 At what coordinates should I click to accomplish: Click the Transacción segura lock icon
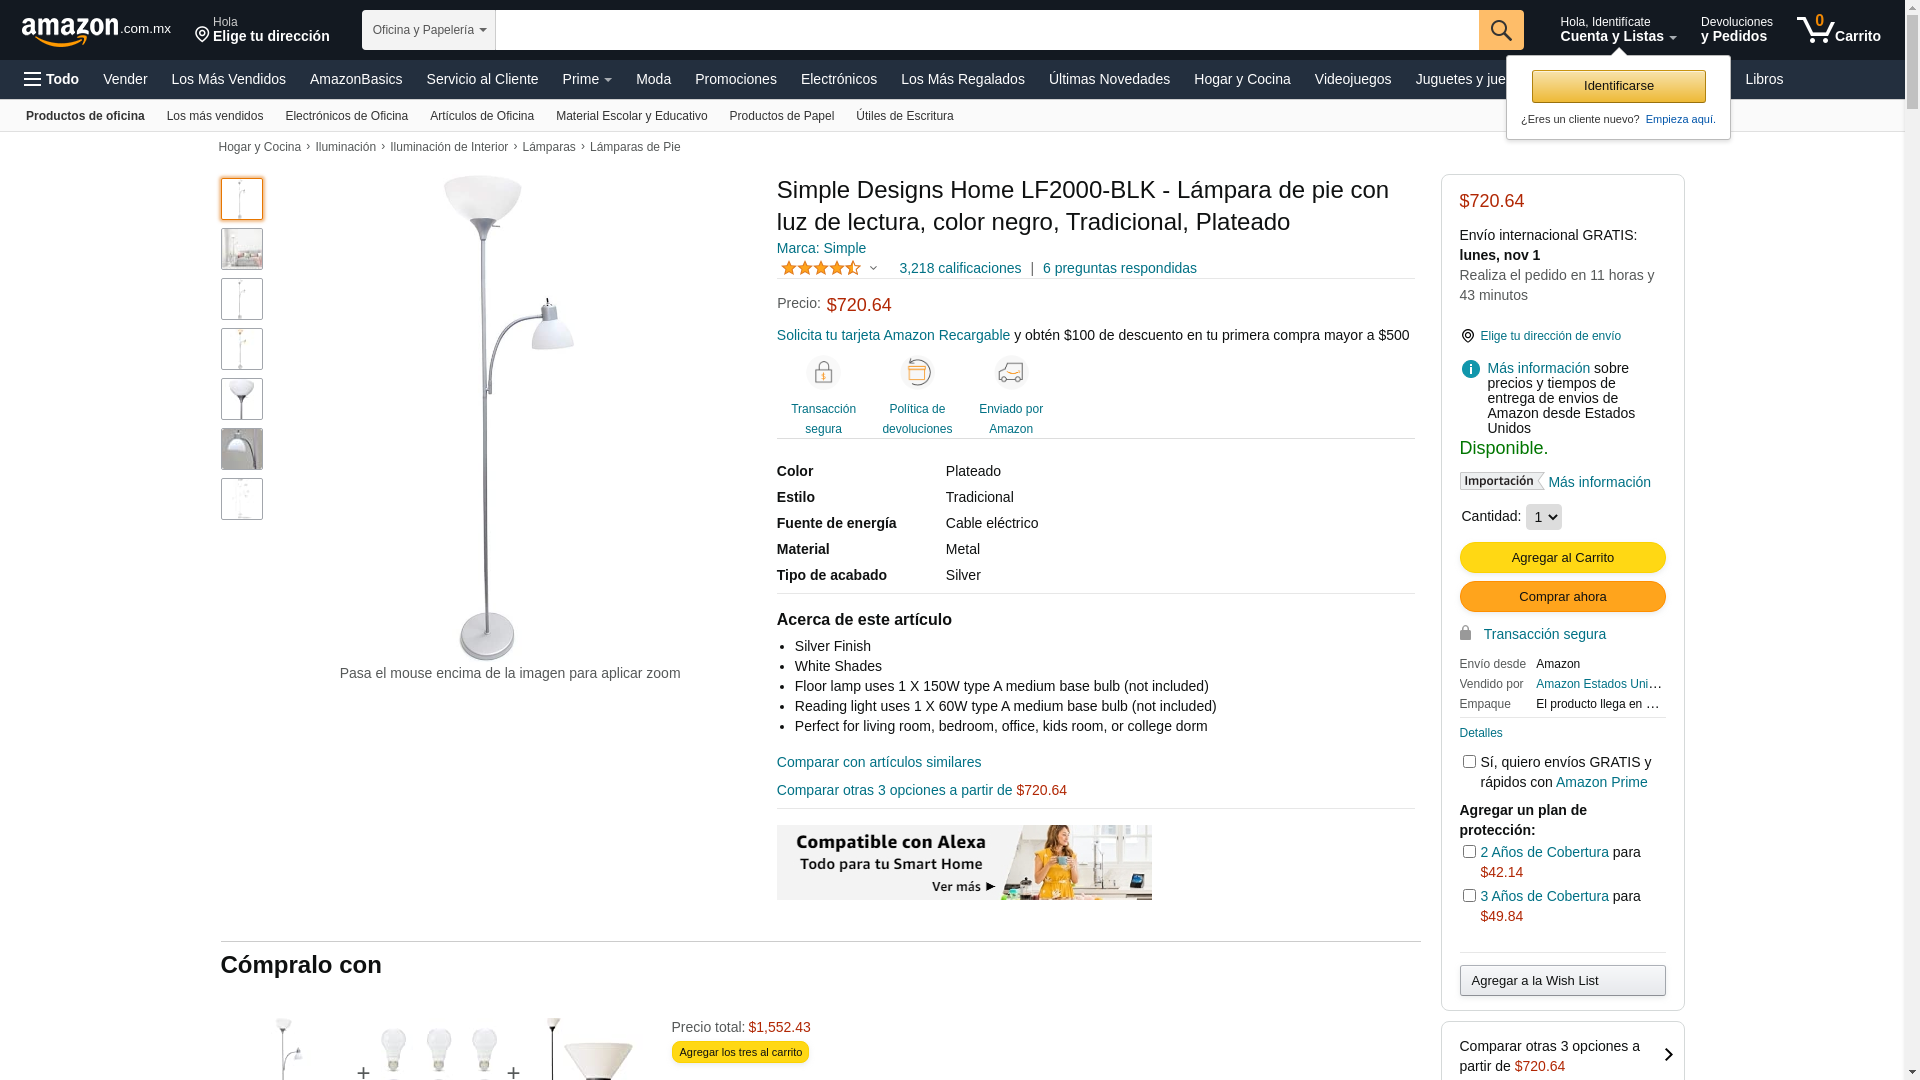point(823,373)
